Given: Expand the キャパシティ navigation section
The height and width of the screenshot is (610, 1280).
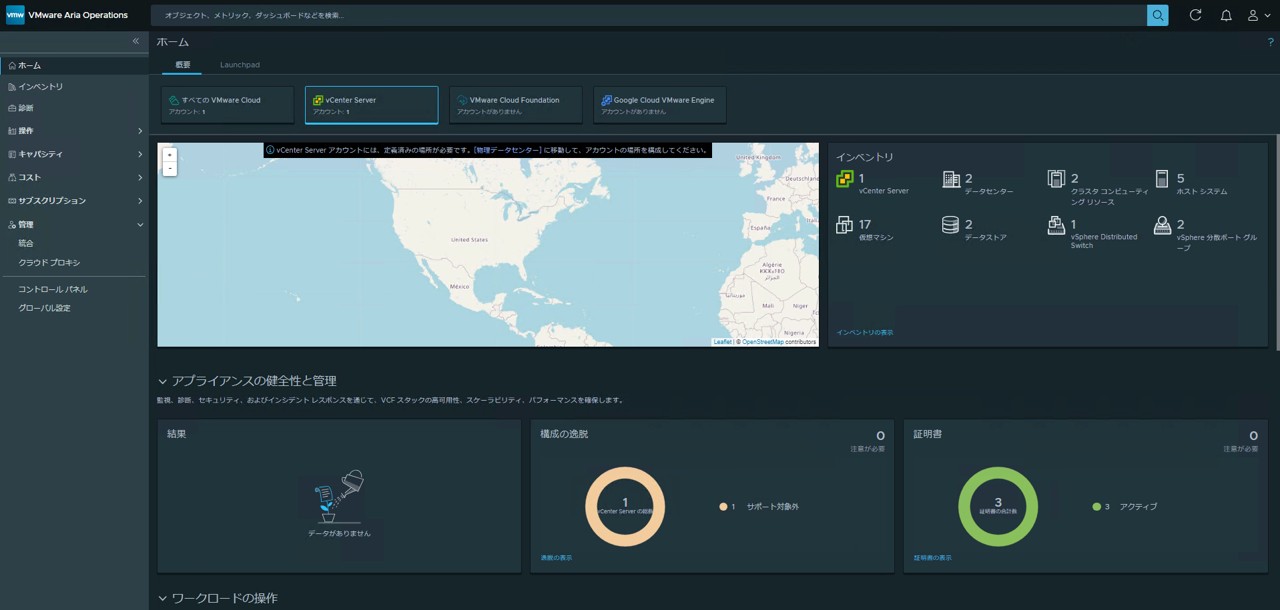Looking at the screenshot, I should [140, 154].
